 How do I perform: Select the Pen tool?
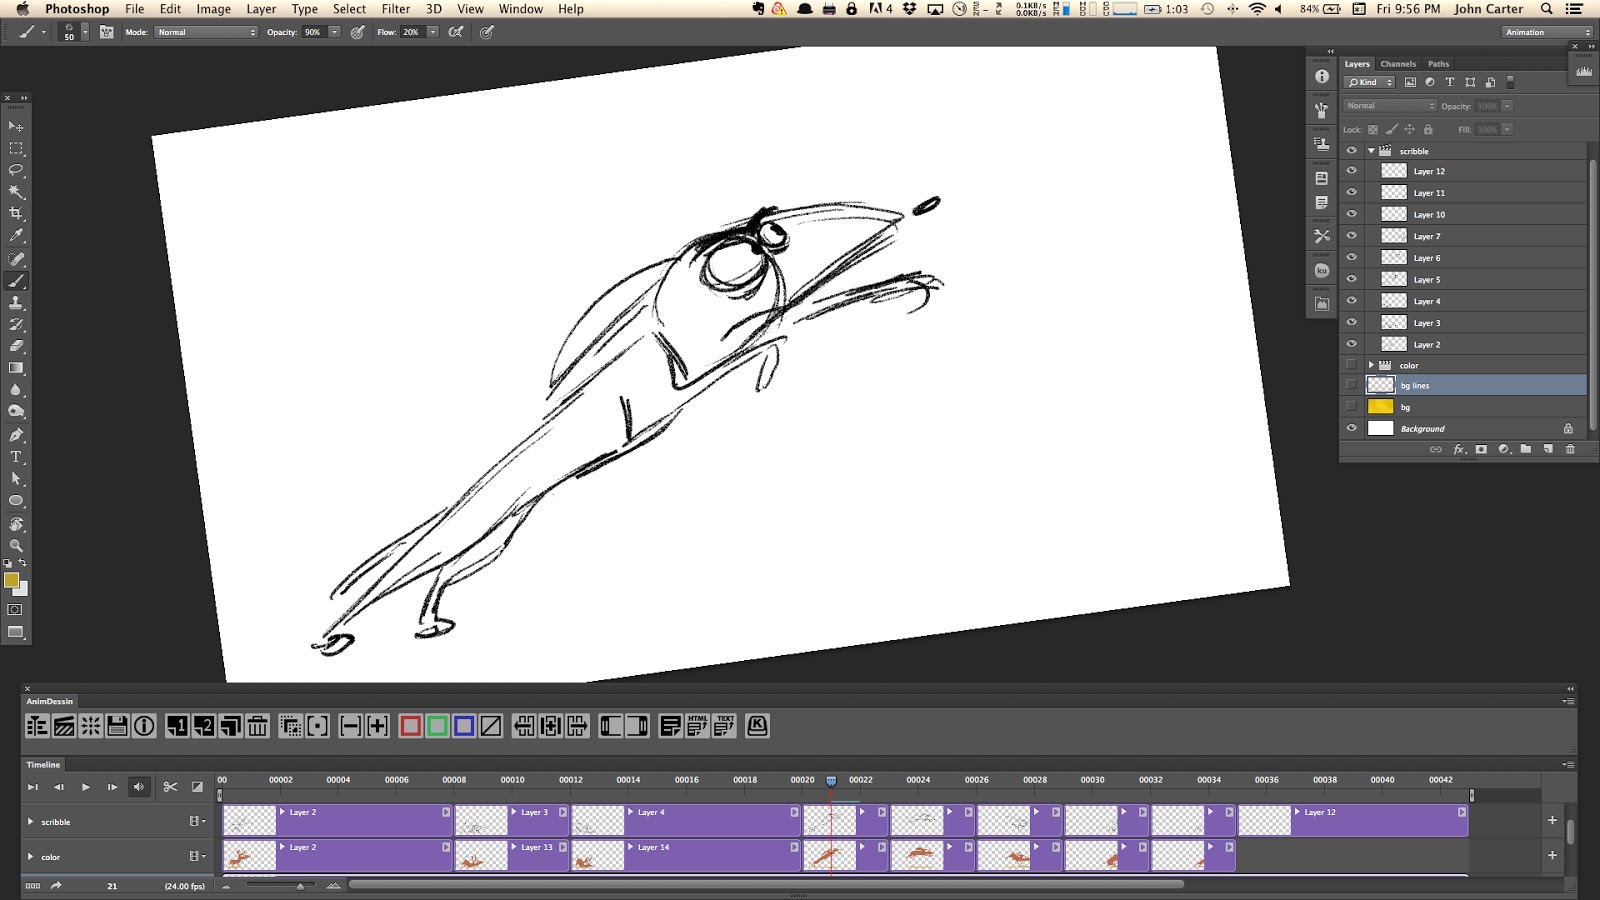coord(16,435)
